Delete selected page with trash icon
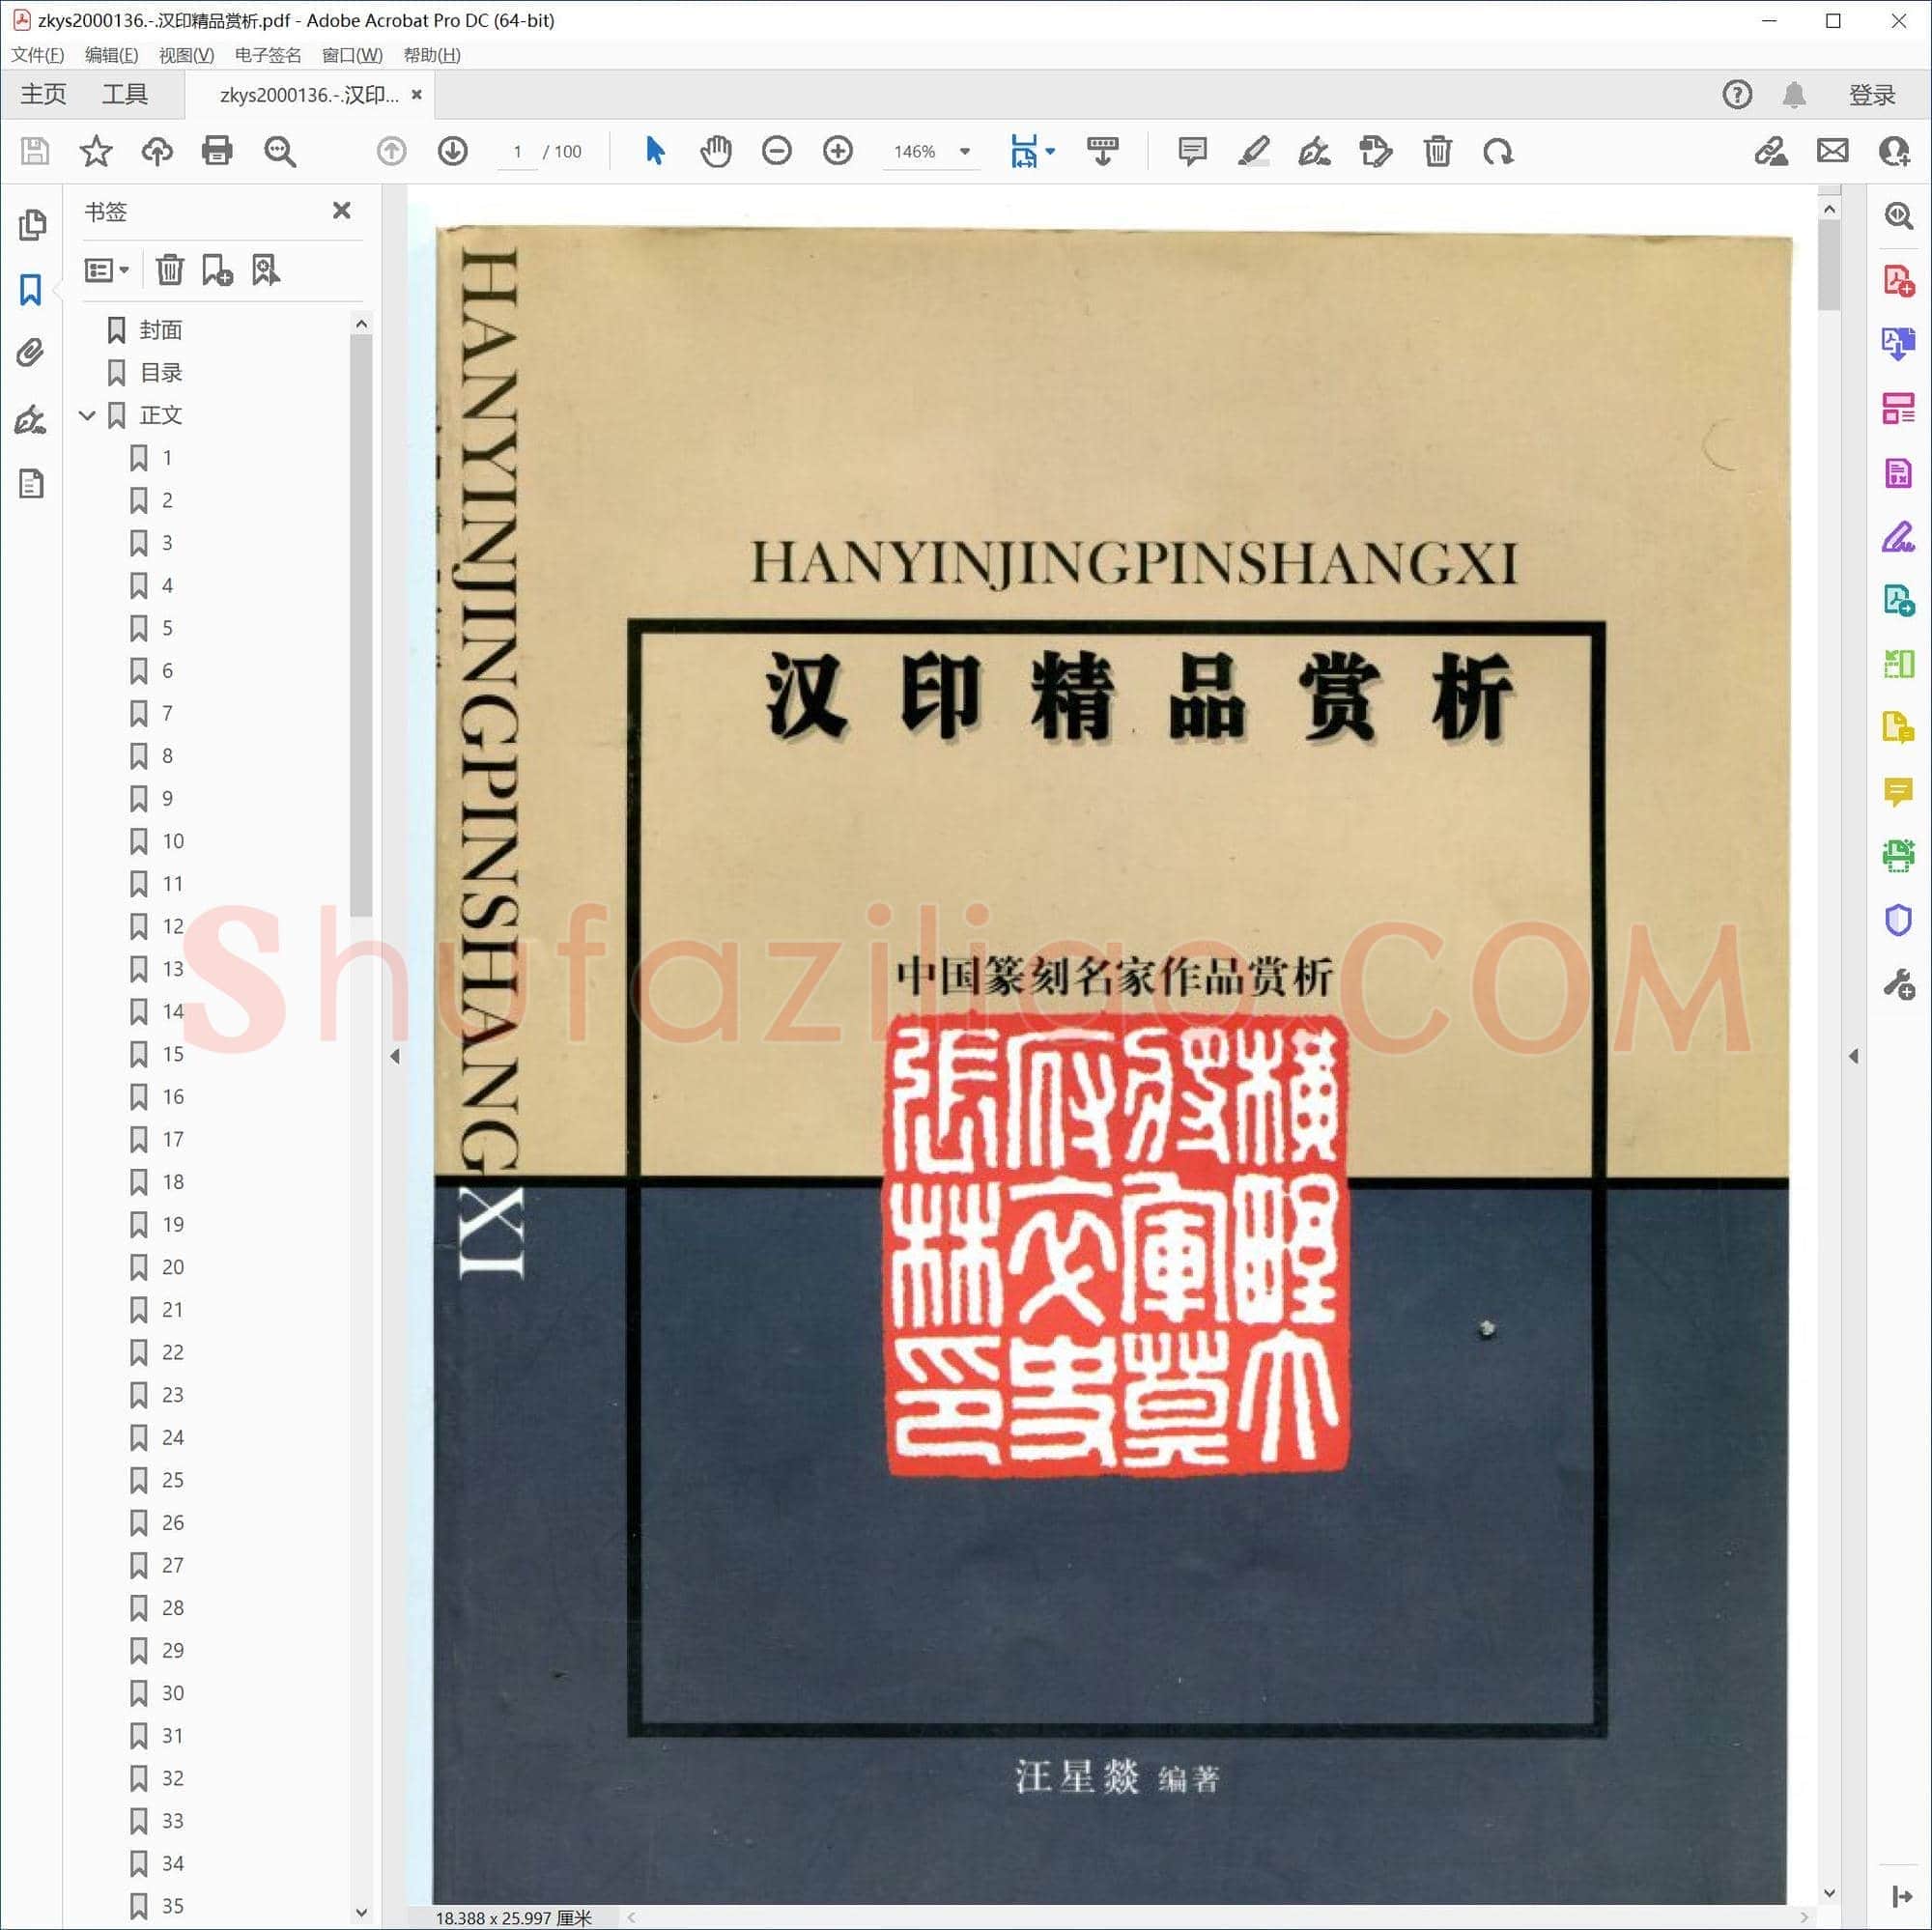 (x=1437, y=151)
